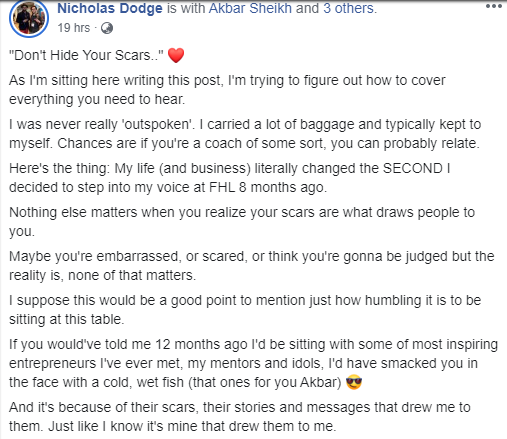The width and height of the screenshot is (507, 439).
Task: Open Nicholas Dodge's profile picture
Action: (29, 18)
